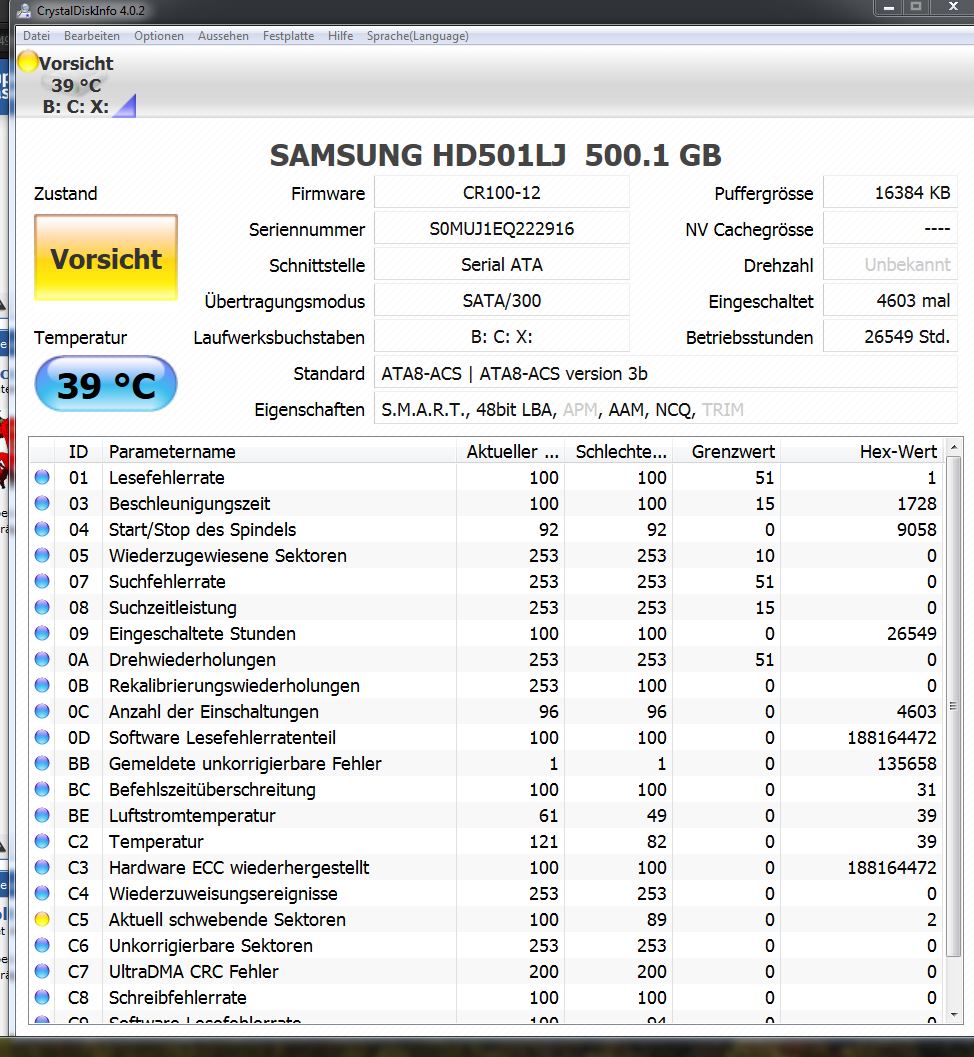Click the Drehzahl field showing Unbekannt
Screen dimensions: 974x1057
890,265
